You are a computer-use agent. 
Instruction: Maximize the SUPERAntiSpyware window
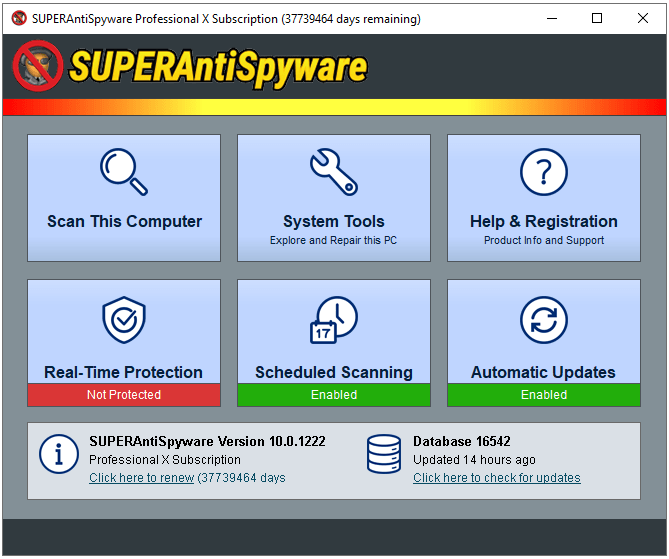pos(597,18)
